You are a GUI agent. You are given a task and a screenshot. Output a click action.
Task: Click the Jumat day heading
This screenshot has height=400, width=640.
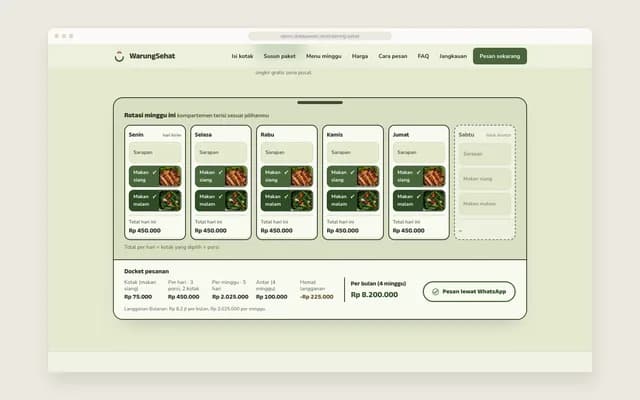[401, 134]
